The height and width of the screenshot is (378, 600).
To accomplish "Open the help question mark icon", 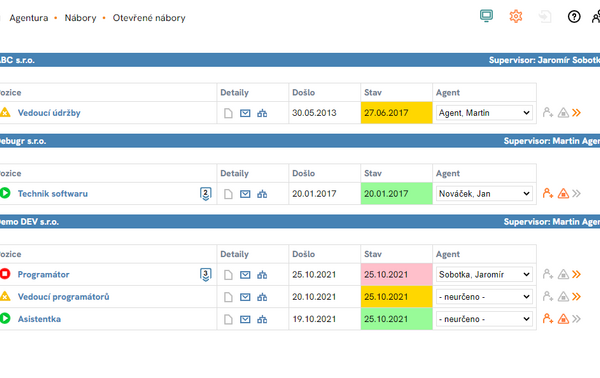I will pyautogui.click(x=574, y=17).
